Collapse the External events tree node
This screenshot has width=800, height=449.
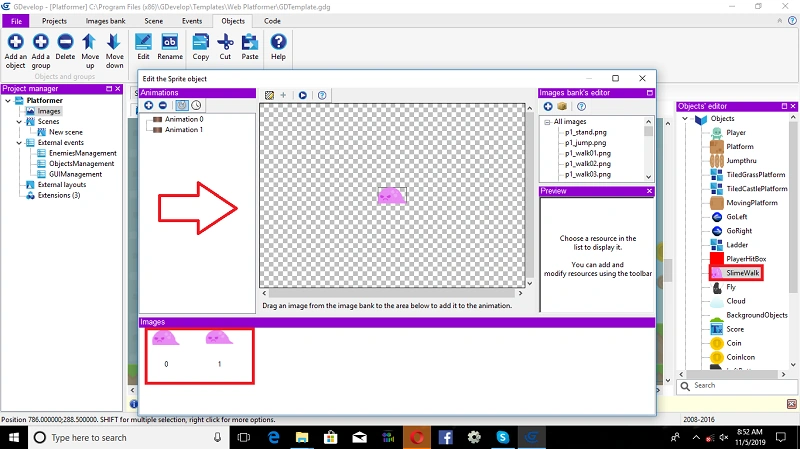[19, 143]
